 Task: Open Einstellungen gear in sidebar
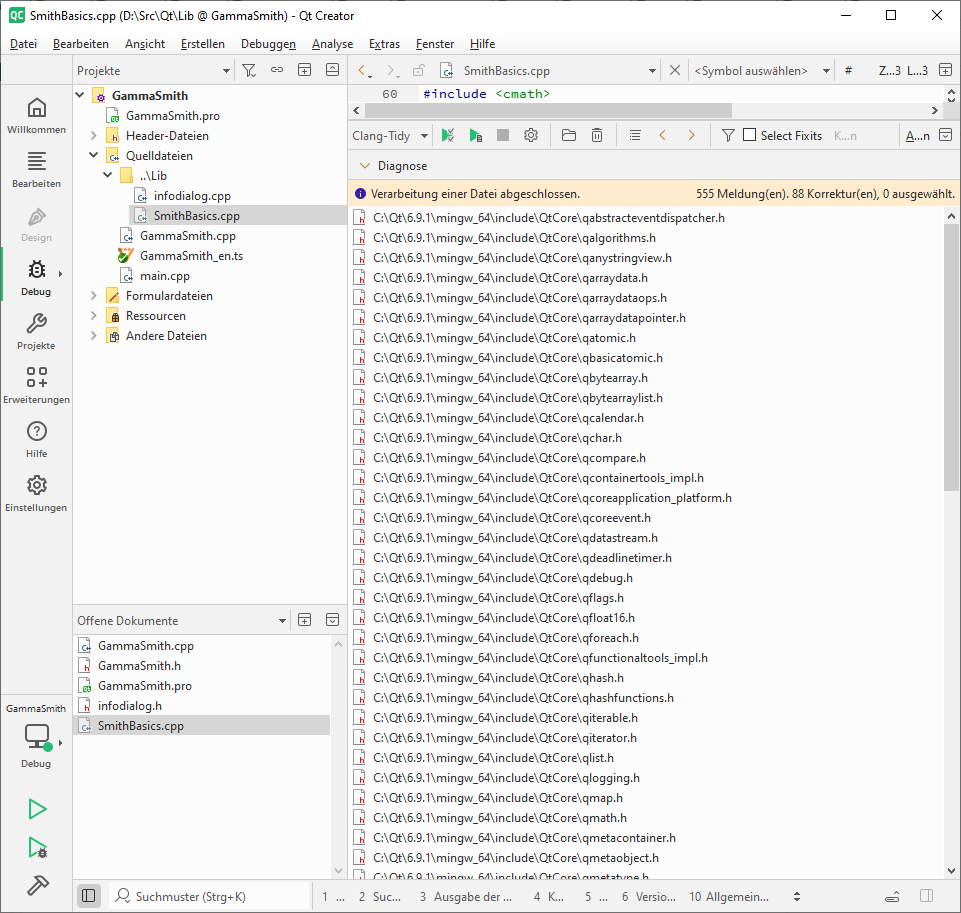coord(36,493)
